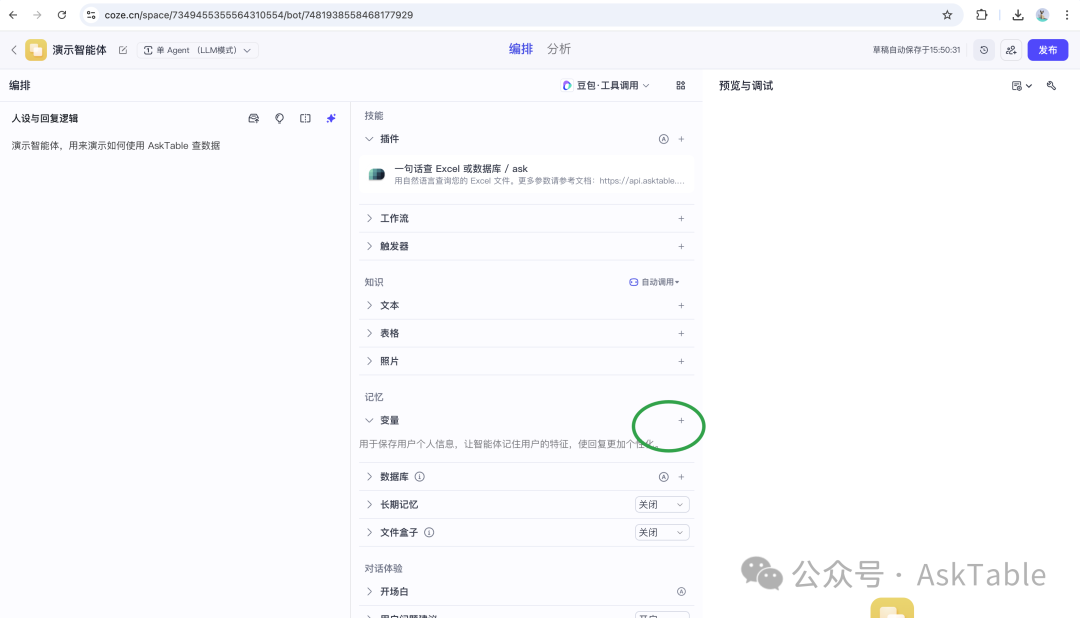This screenshot has height=618, width=1080.
Task: Click the AI prompt optimize sparkle icon
Action: [330, 118]
